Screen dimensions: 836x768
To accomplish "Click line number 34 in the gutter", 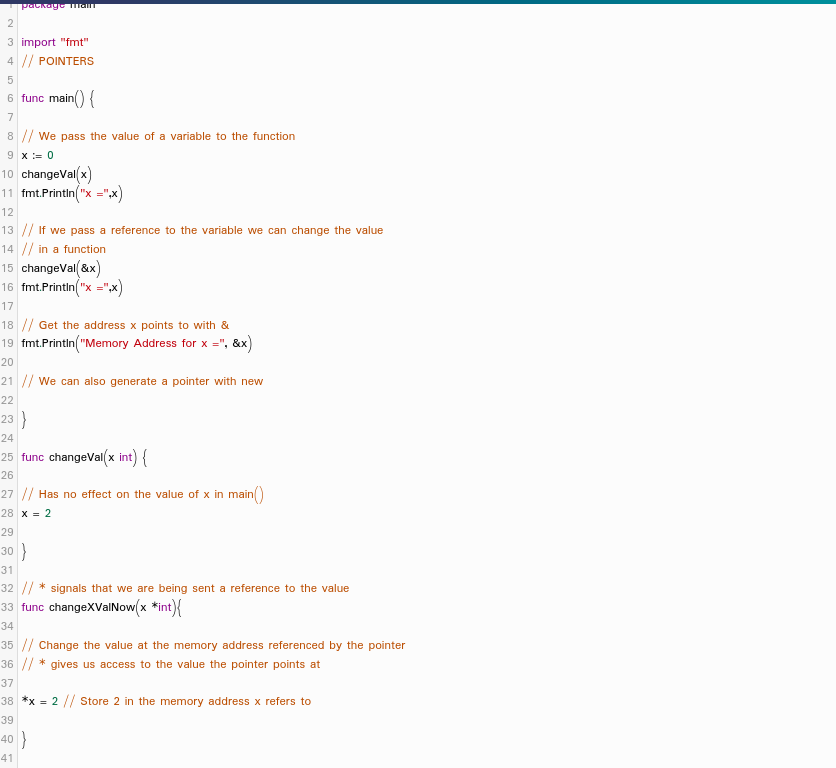I will click(7, 626).
